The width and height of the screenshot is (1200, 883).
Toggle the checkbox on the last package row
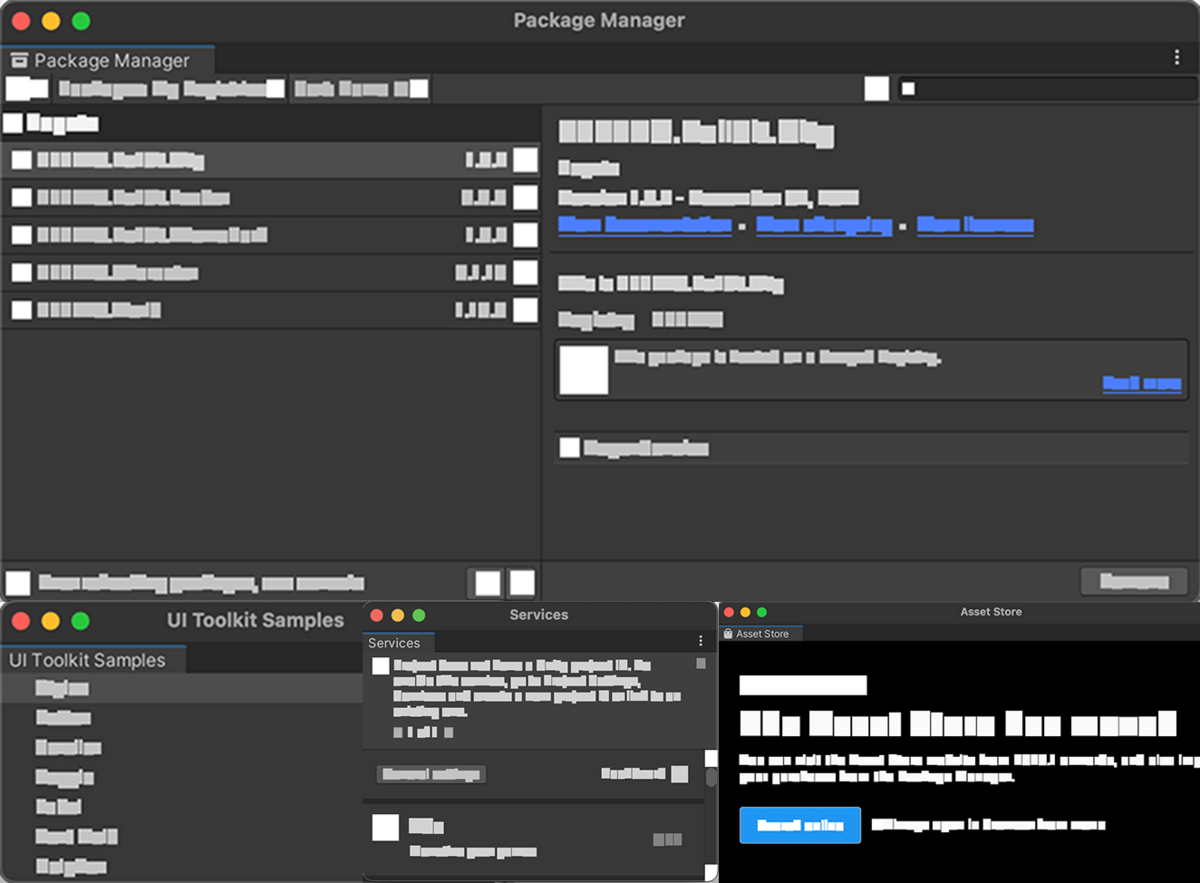tap(21, 310)
